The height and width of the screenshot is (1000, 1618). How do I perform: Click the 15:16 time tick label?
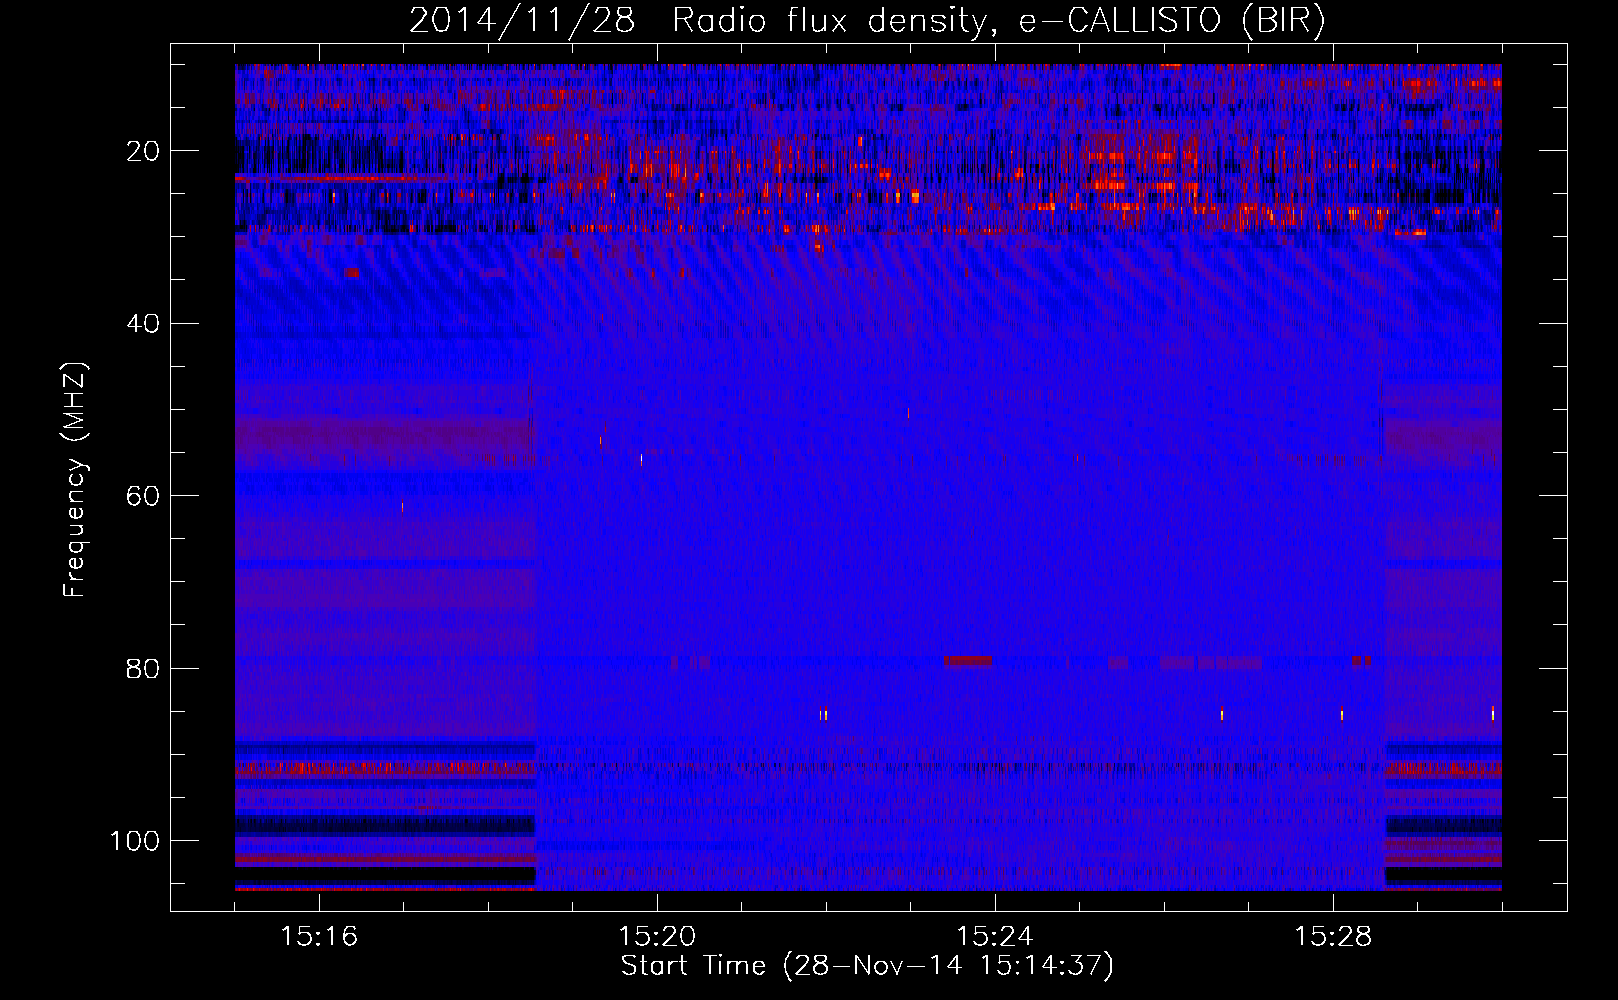[319, 936]
